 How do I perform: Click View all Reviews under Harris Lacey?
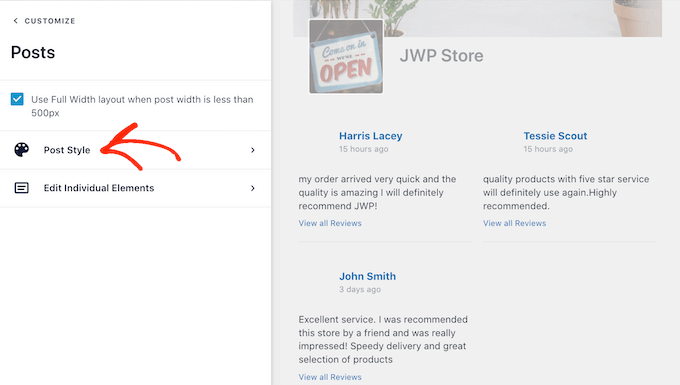coord(330,223)
